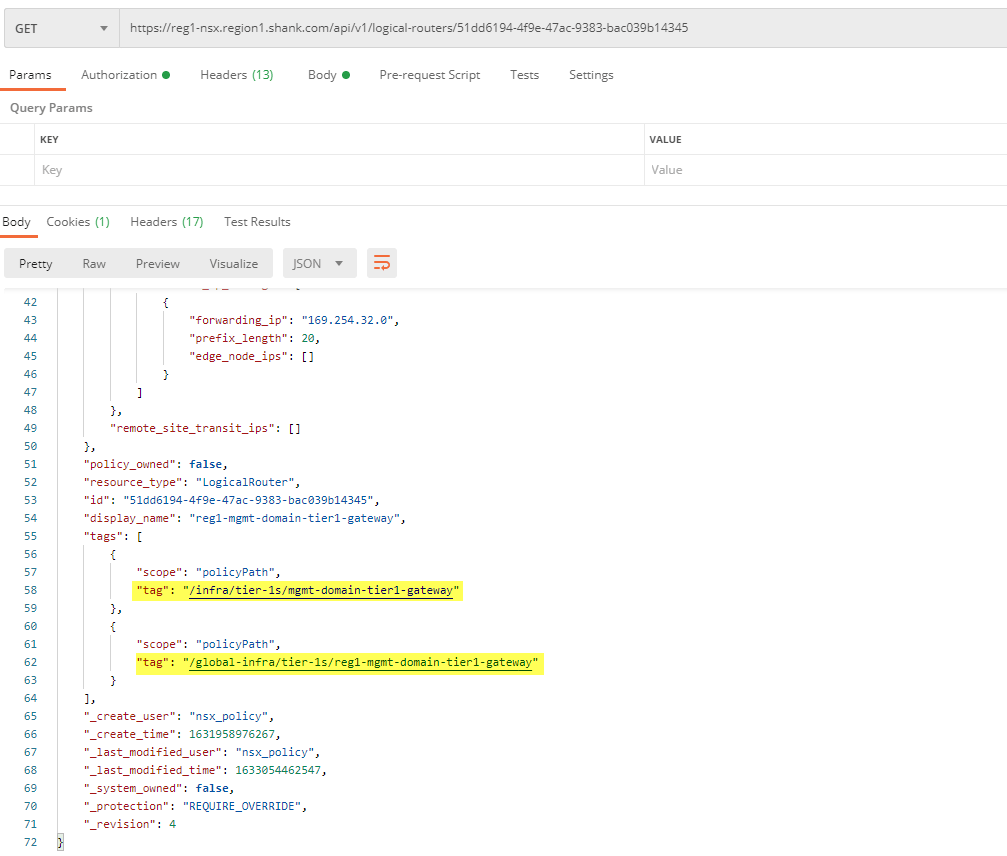Open the request Settings tab
1007x856 pixels.
(x=591, y=75)
